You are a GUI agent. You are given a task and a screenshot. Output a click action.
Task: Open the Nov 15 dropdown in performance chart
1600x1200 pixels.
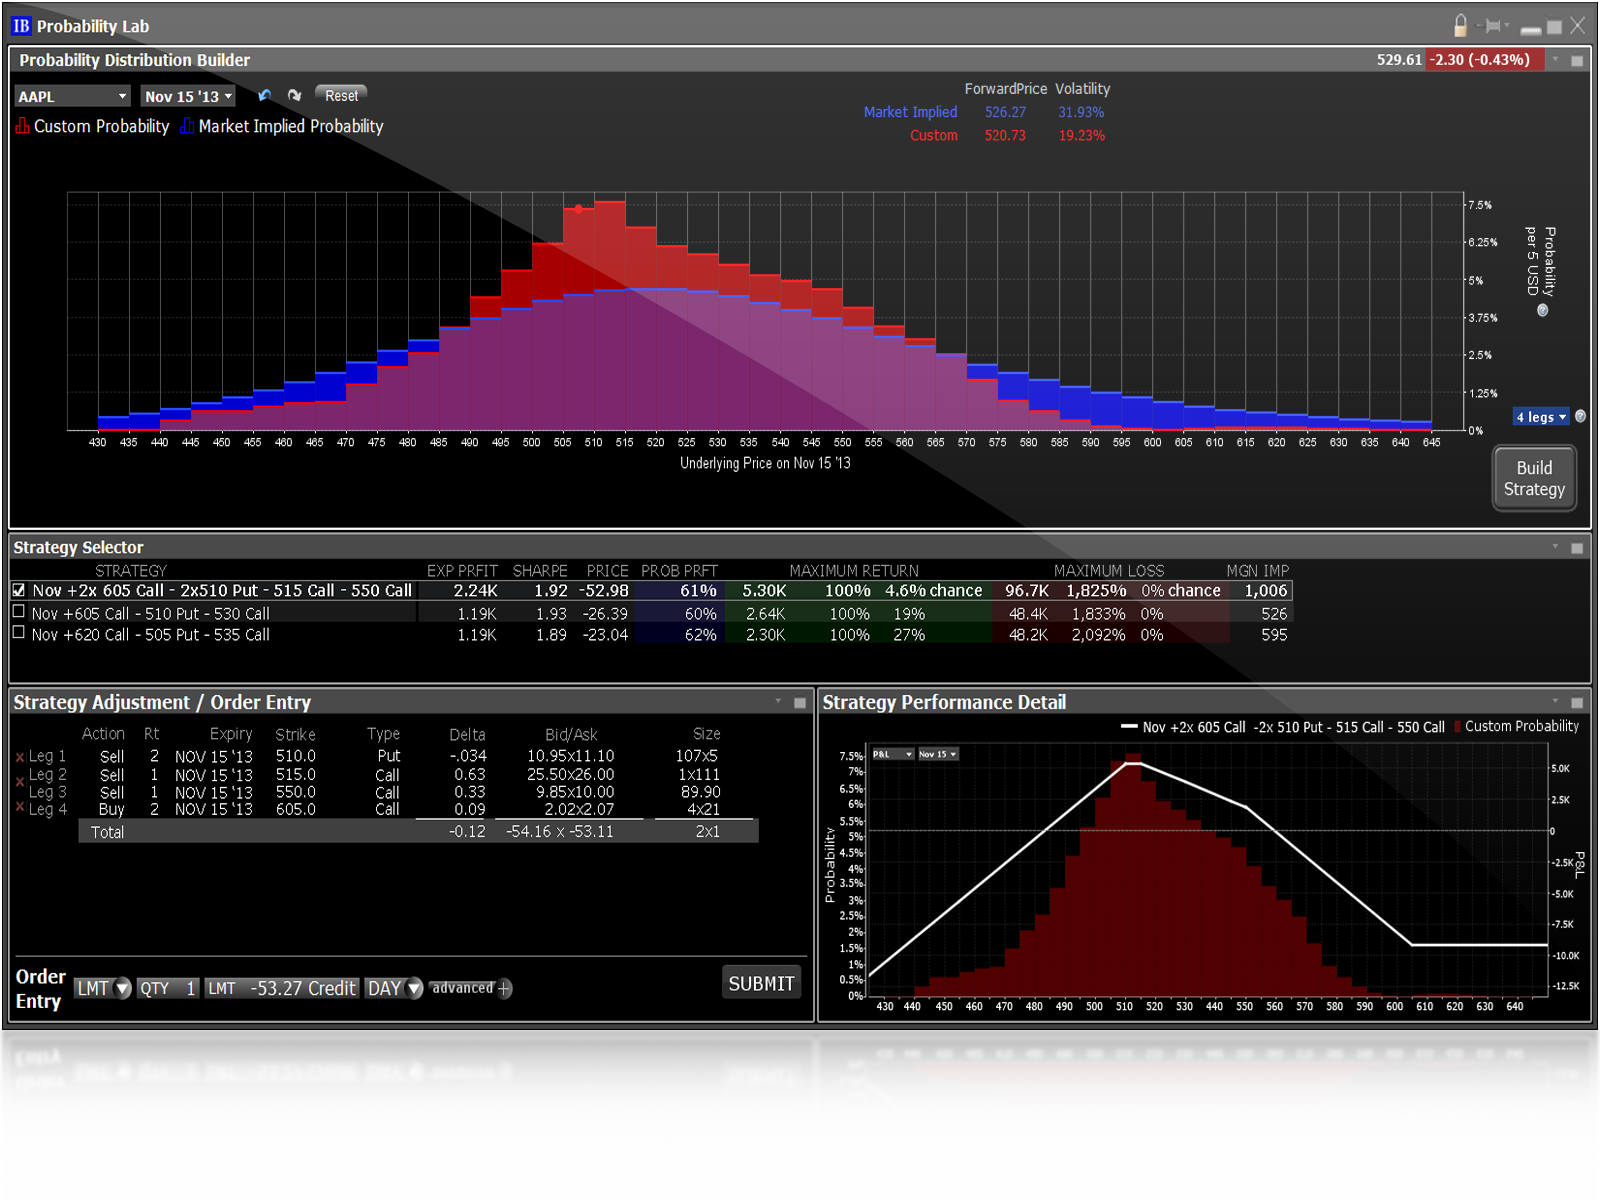pos(938,754)
